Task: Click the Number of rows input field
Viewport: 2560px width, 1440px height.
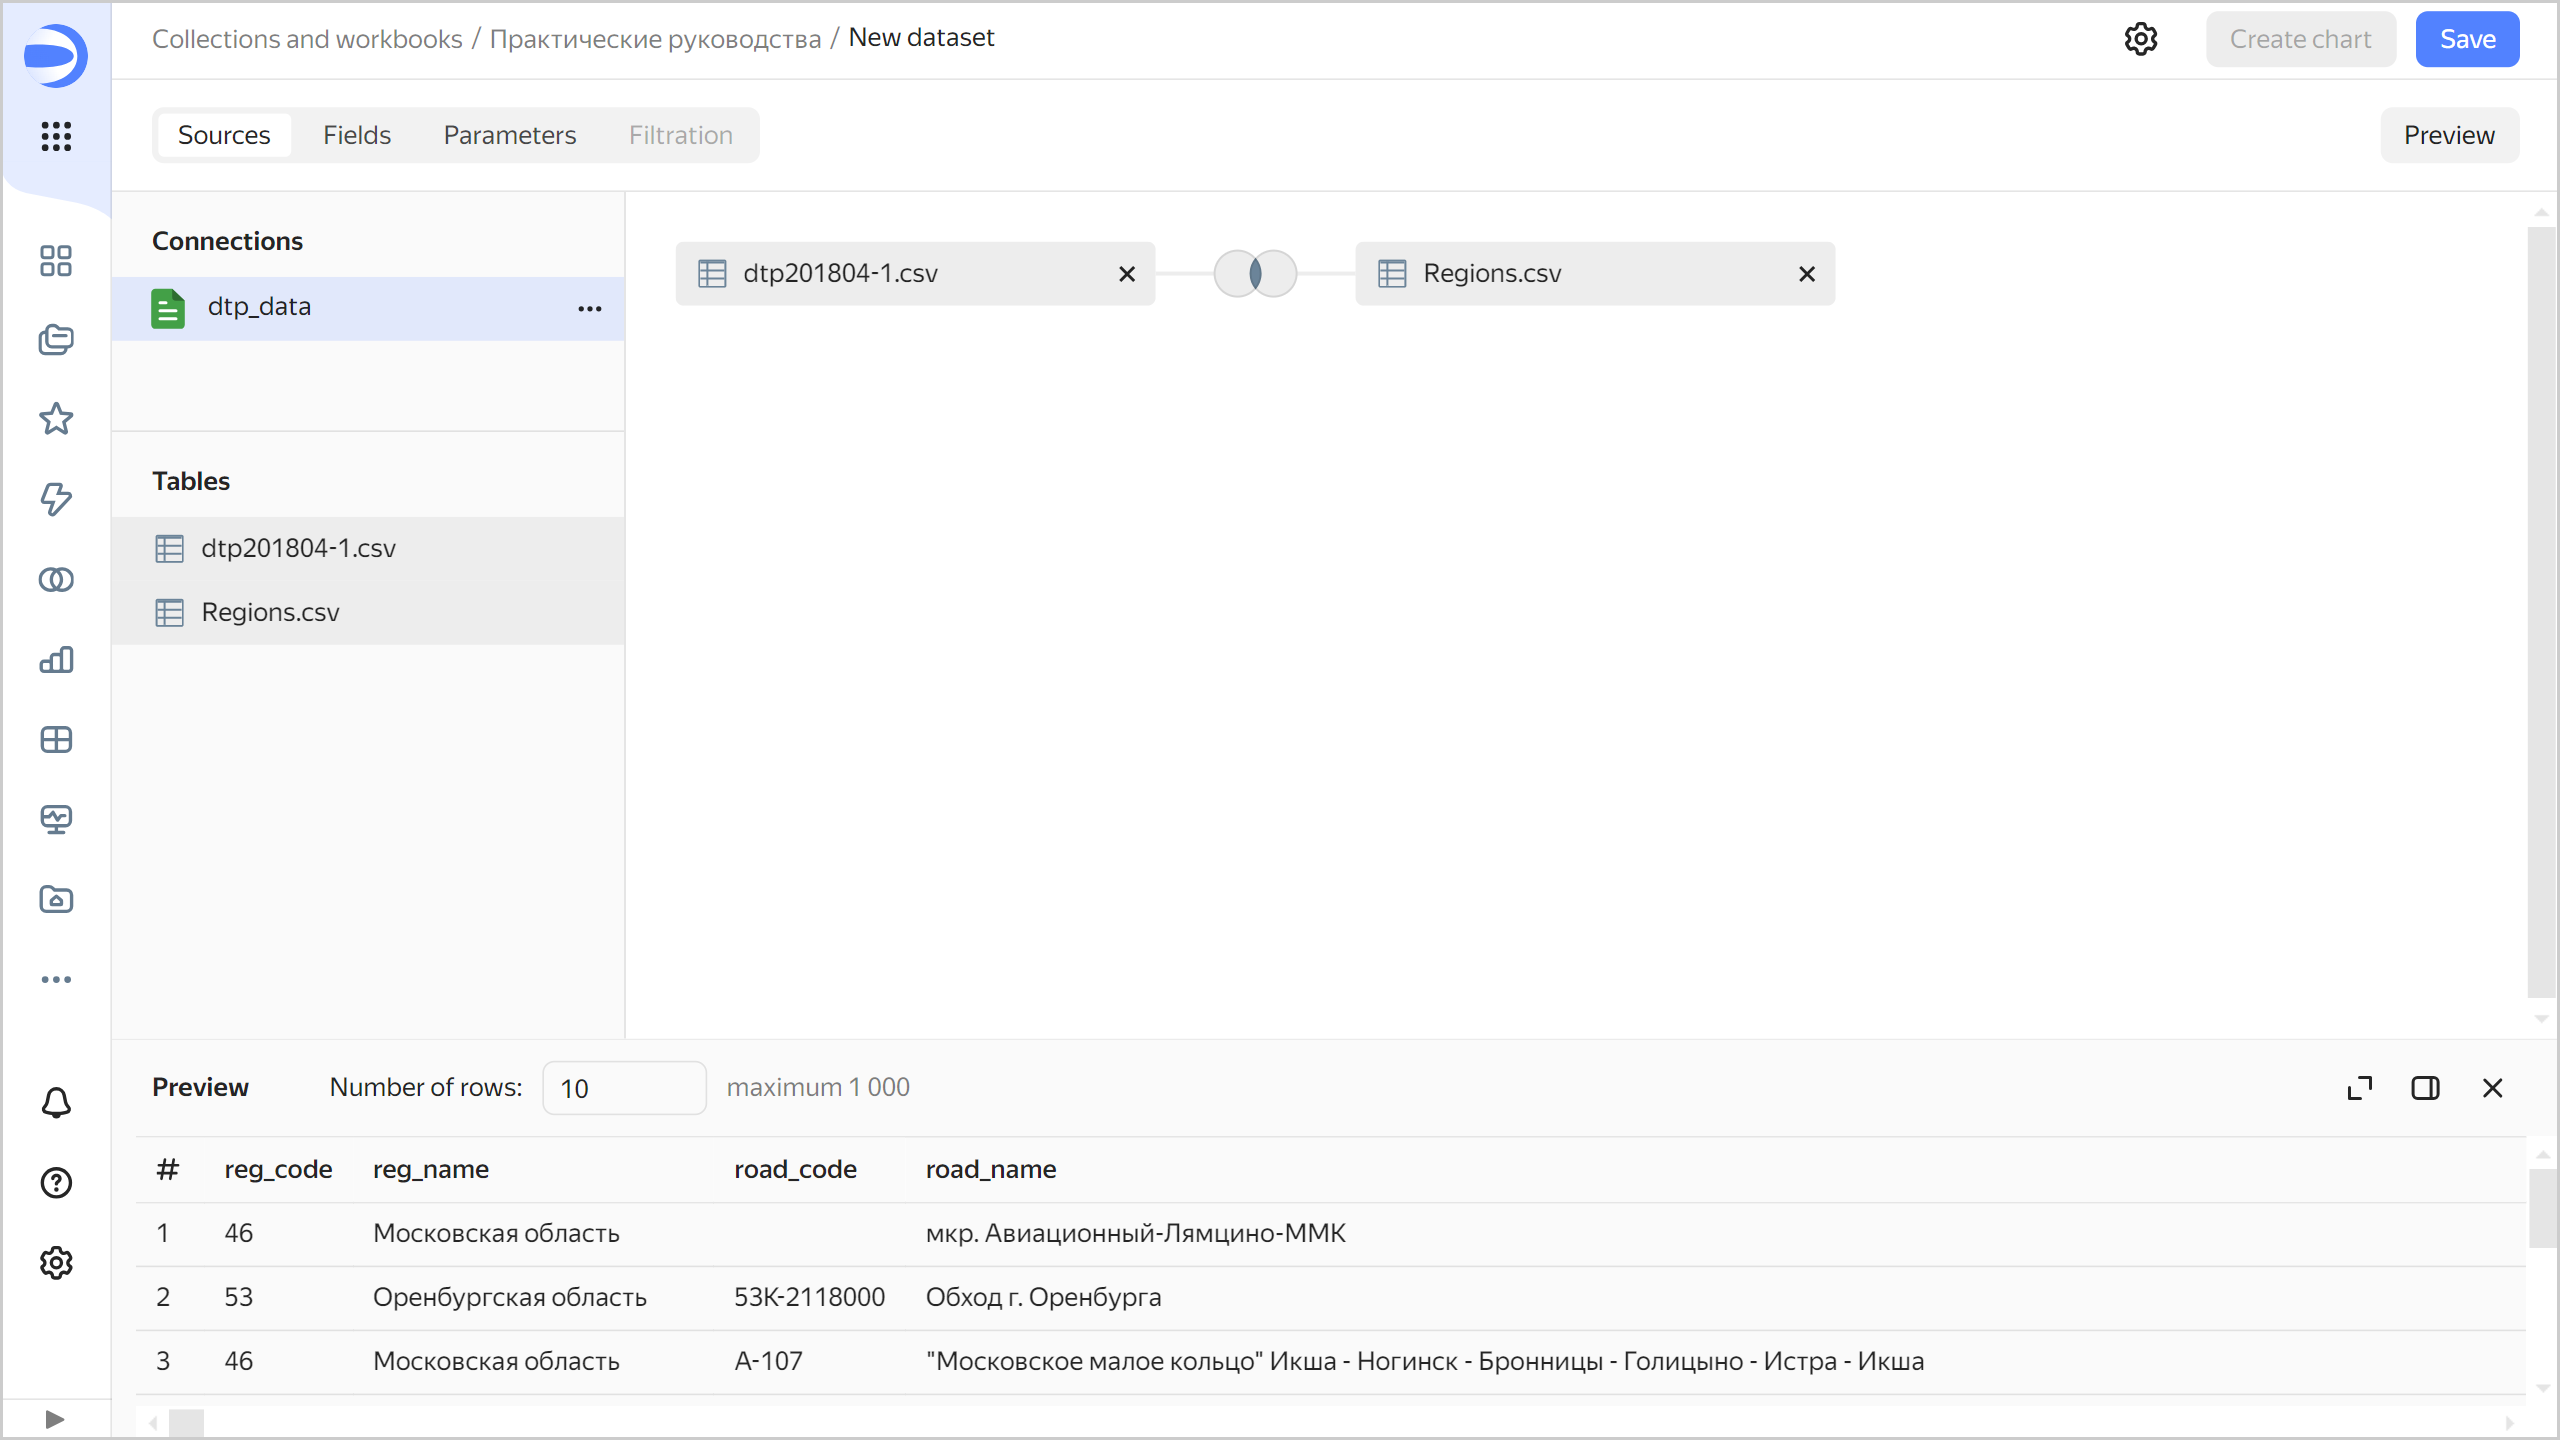Action: (x=624, y=1088)
